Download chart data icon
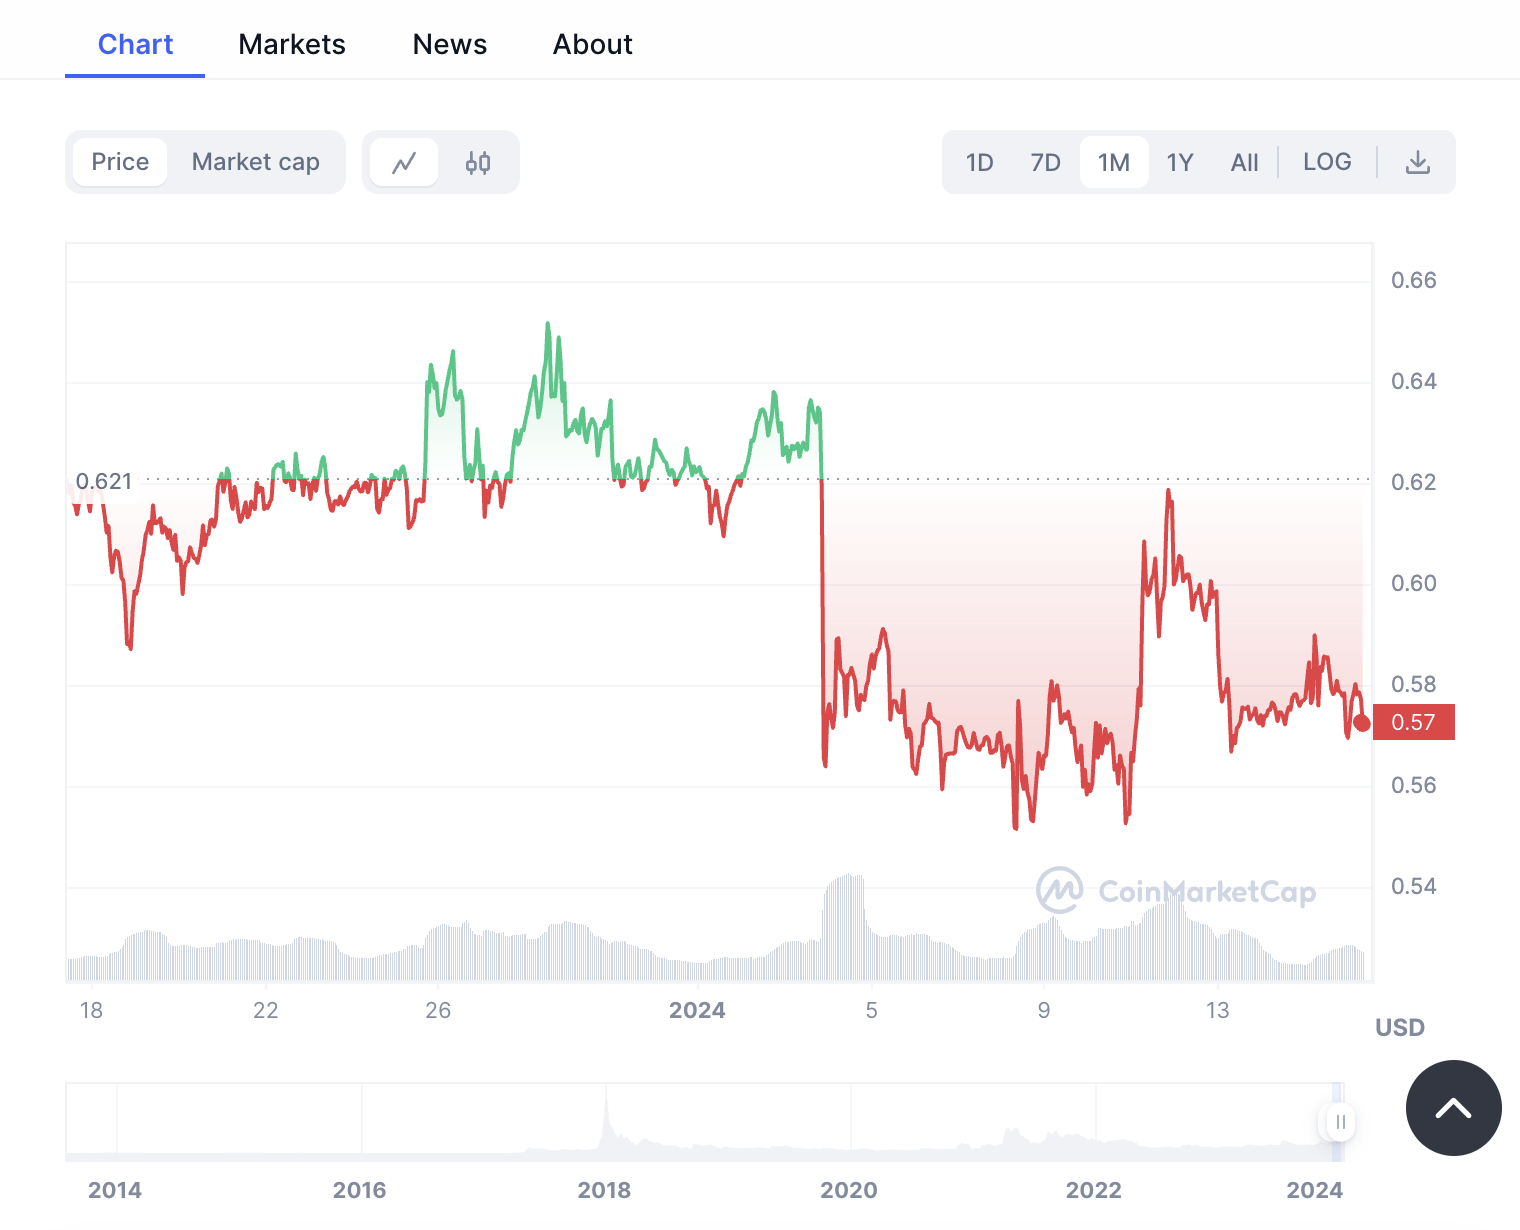Viewport: 1520px width, 1230px height. click(1418, 162)
